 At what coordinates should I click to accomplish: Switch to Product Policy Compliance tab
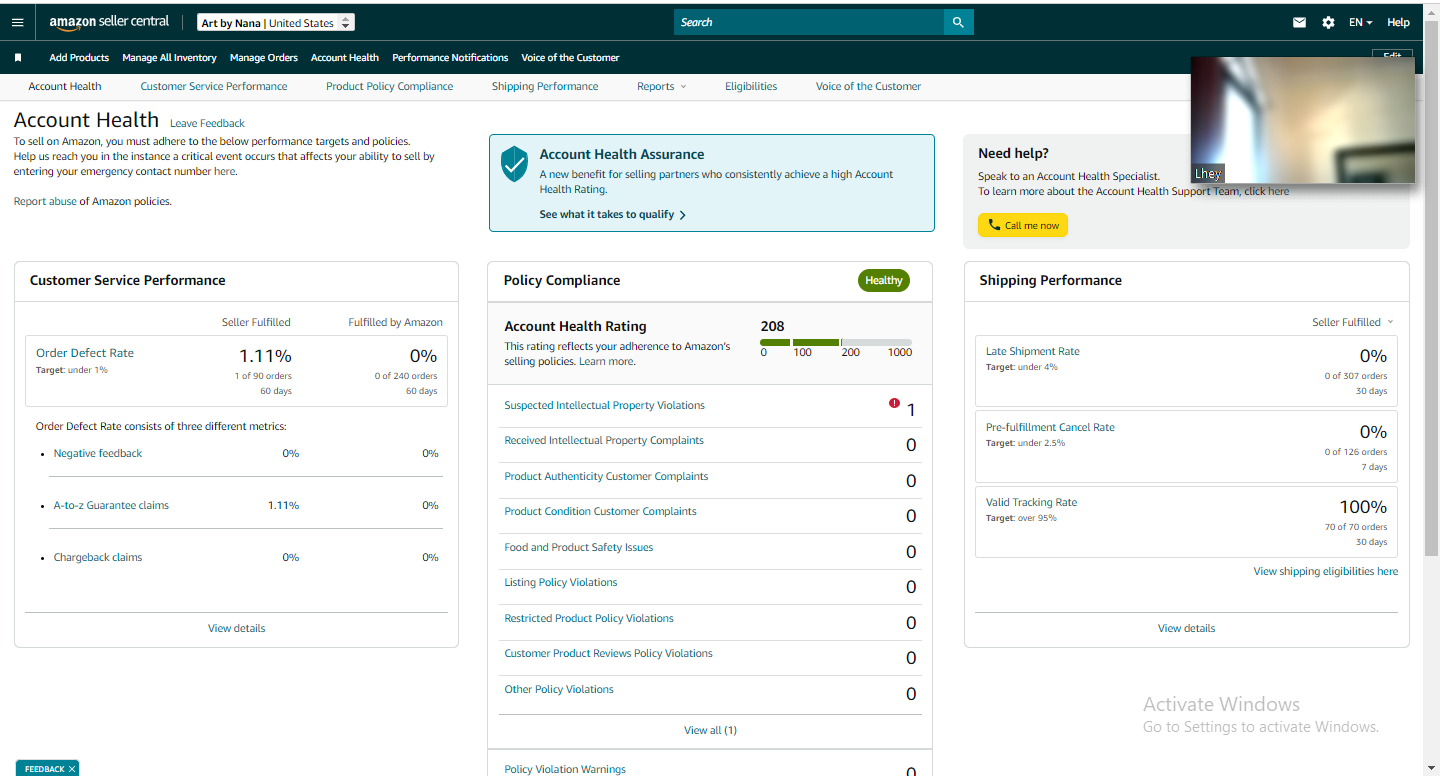tap(390, 86)
